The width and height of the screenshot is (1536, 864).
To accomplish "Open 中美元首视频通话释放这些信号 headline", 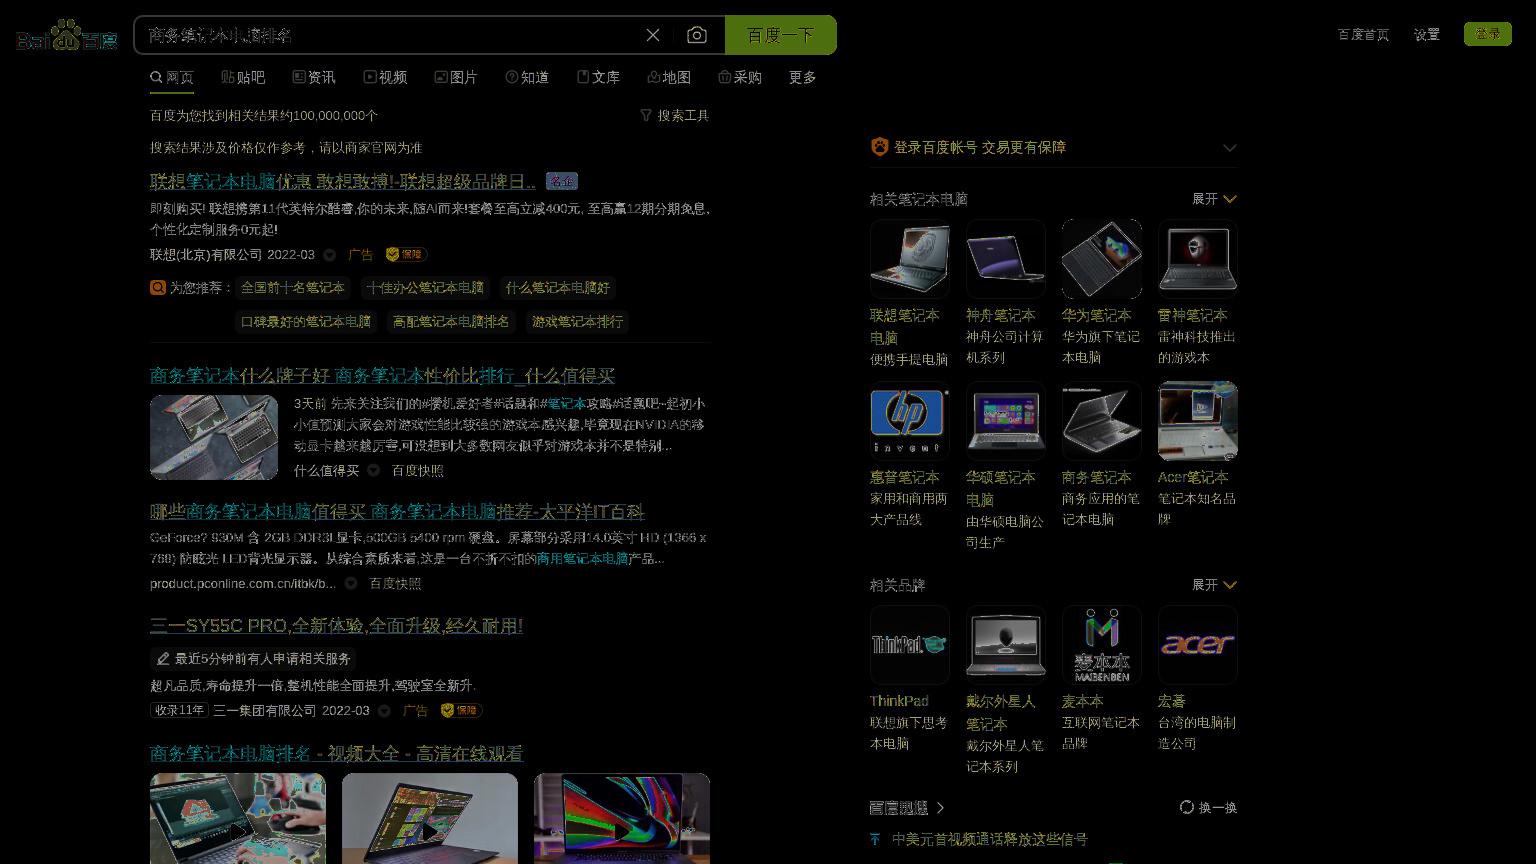I will (990, 839).
